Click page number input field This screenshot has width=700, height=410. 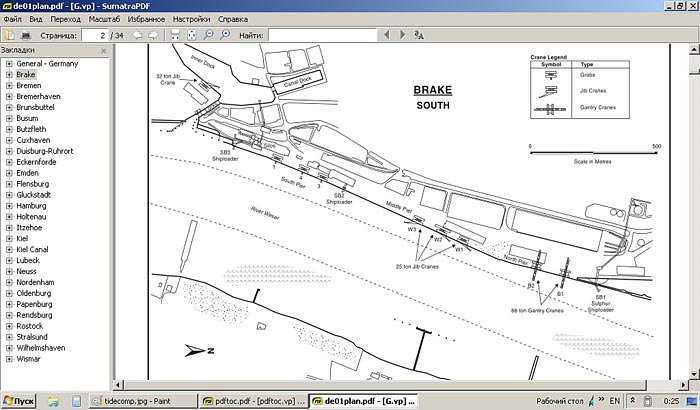pyautogui.click(x=95, y=35)
